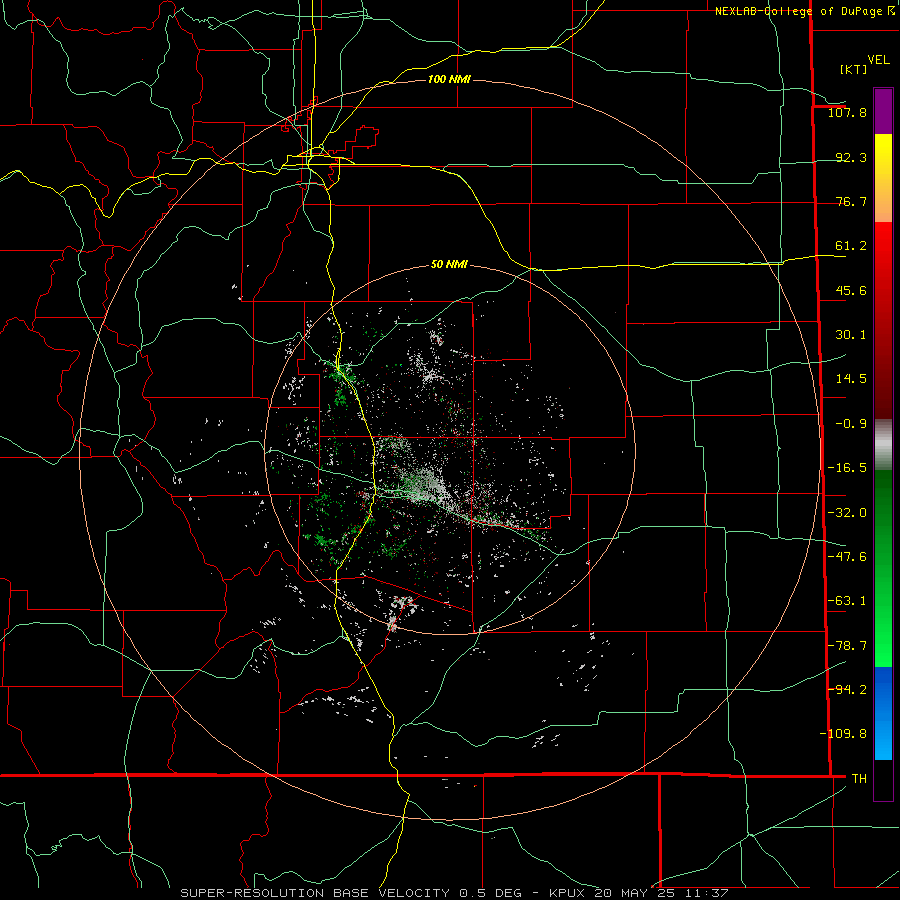Screen dimensions: 900x900
Task: Click the -94.2 velocity scale value
Action: pos(847,690)
